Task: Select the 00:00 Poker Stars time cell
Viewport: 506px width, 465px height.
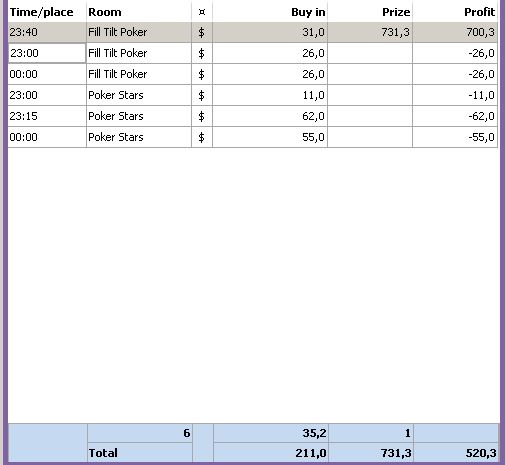Action: 47,137
